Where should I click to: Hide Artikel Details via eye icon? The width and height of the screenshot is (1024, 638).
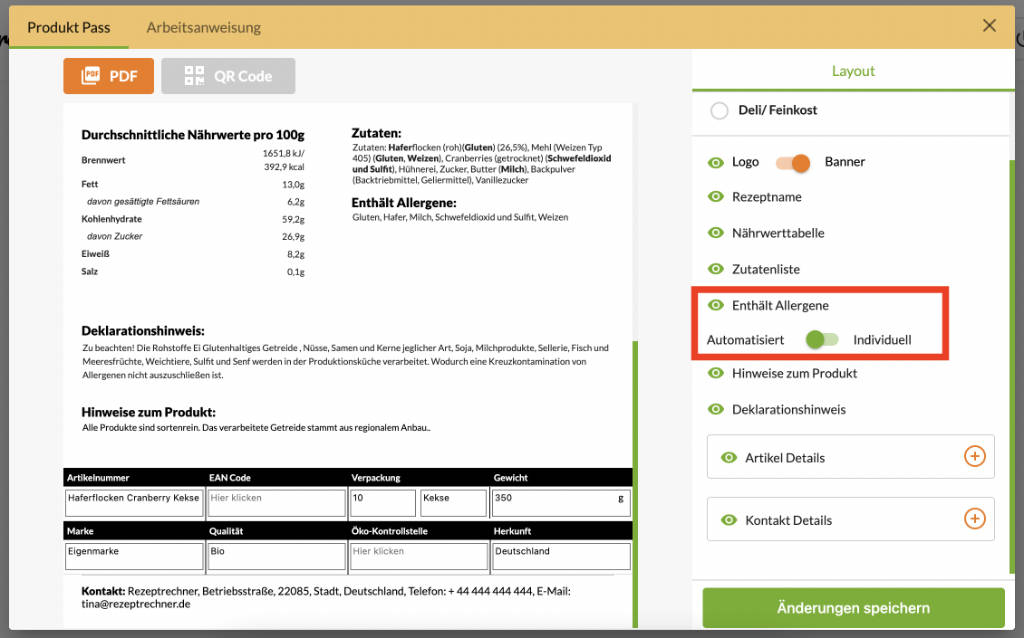(x=729, y=458)
